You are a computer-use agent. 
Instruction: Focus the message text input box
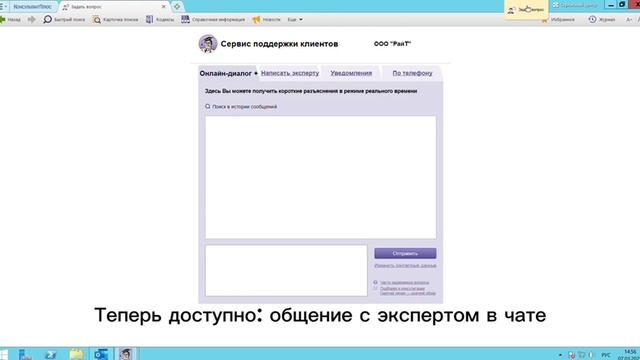(x=286, y=271)
